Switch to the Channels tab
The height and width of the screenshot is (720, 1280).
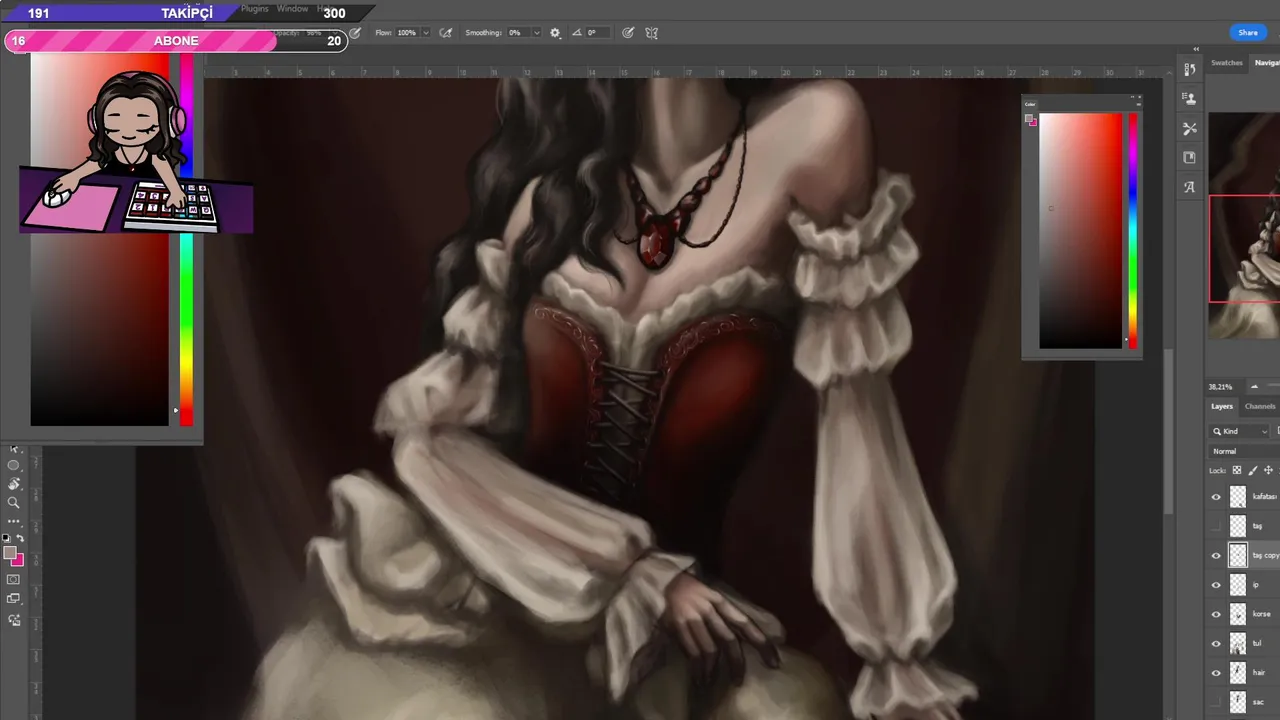coord(1260,406)
